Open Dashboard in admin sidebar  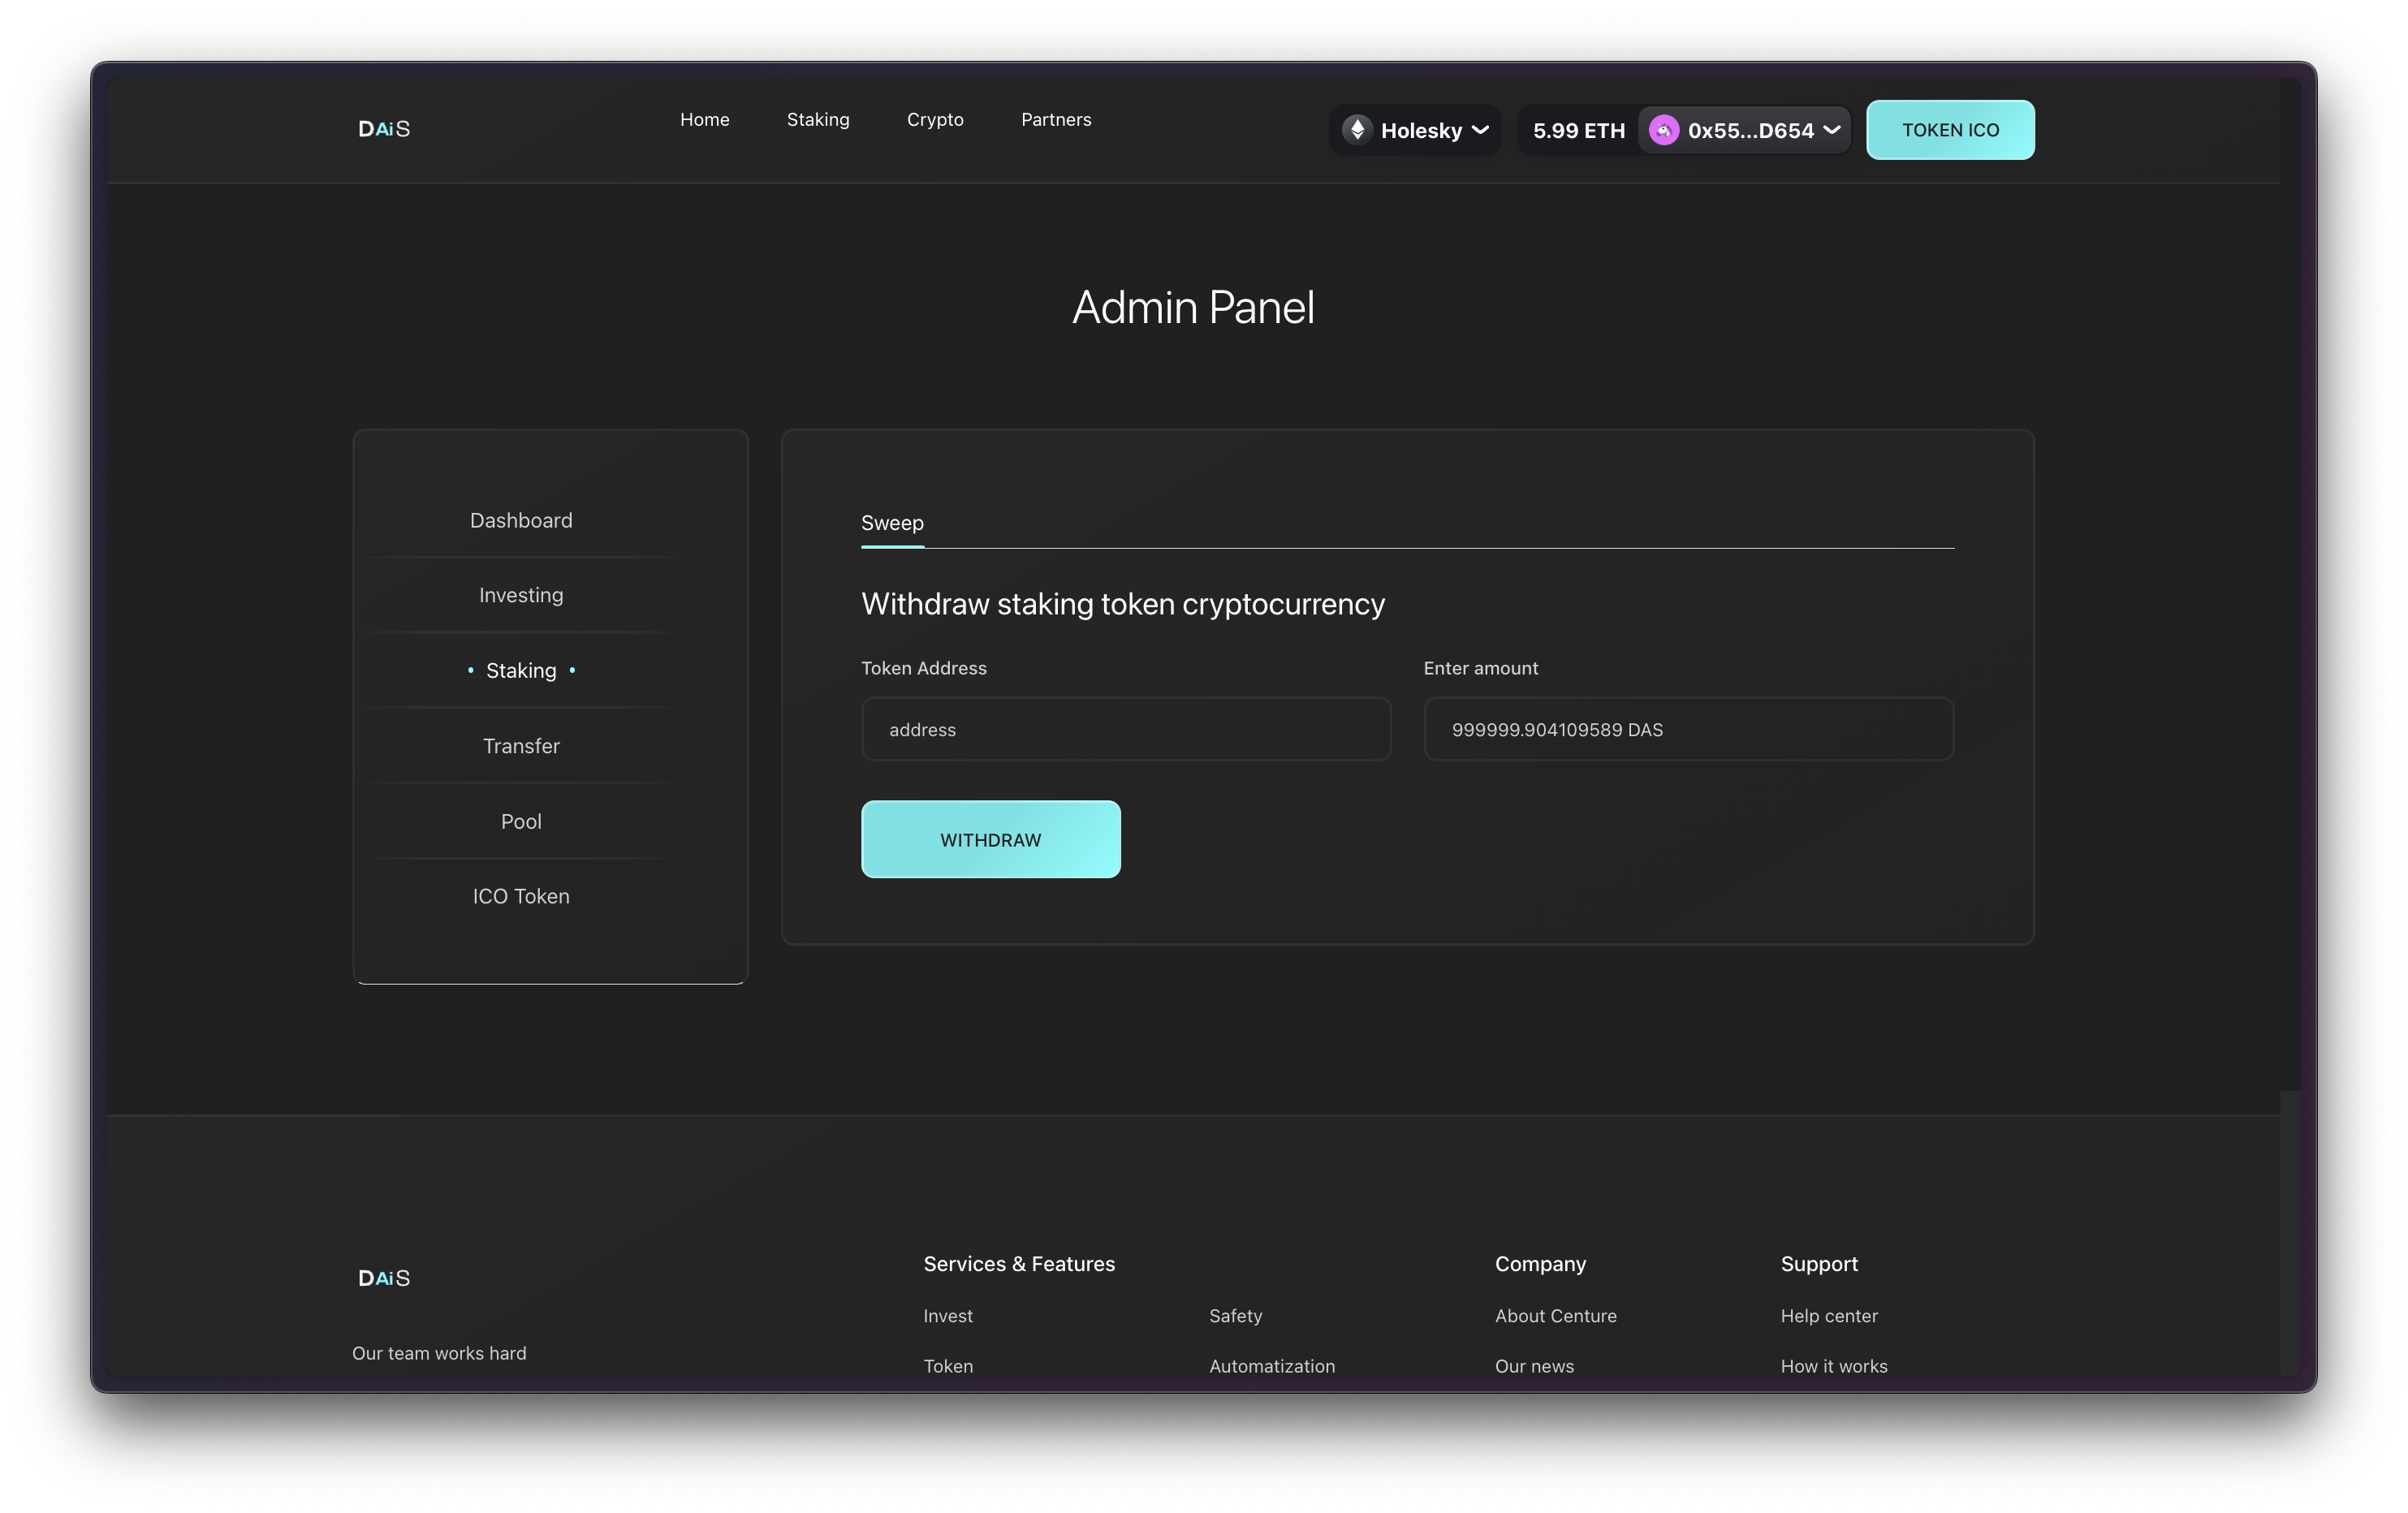click(521, 520)
